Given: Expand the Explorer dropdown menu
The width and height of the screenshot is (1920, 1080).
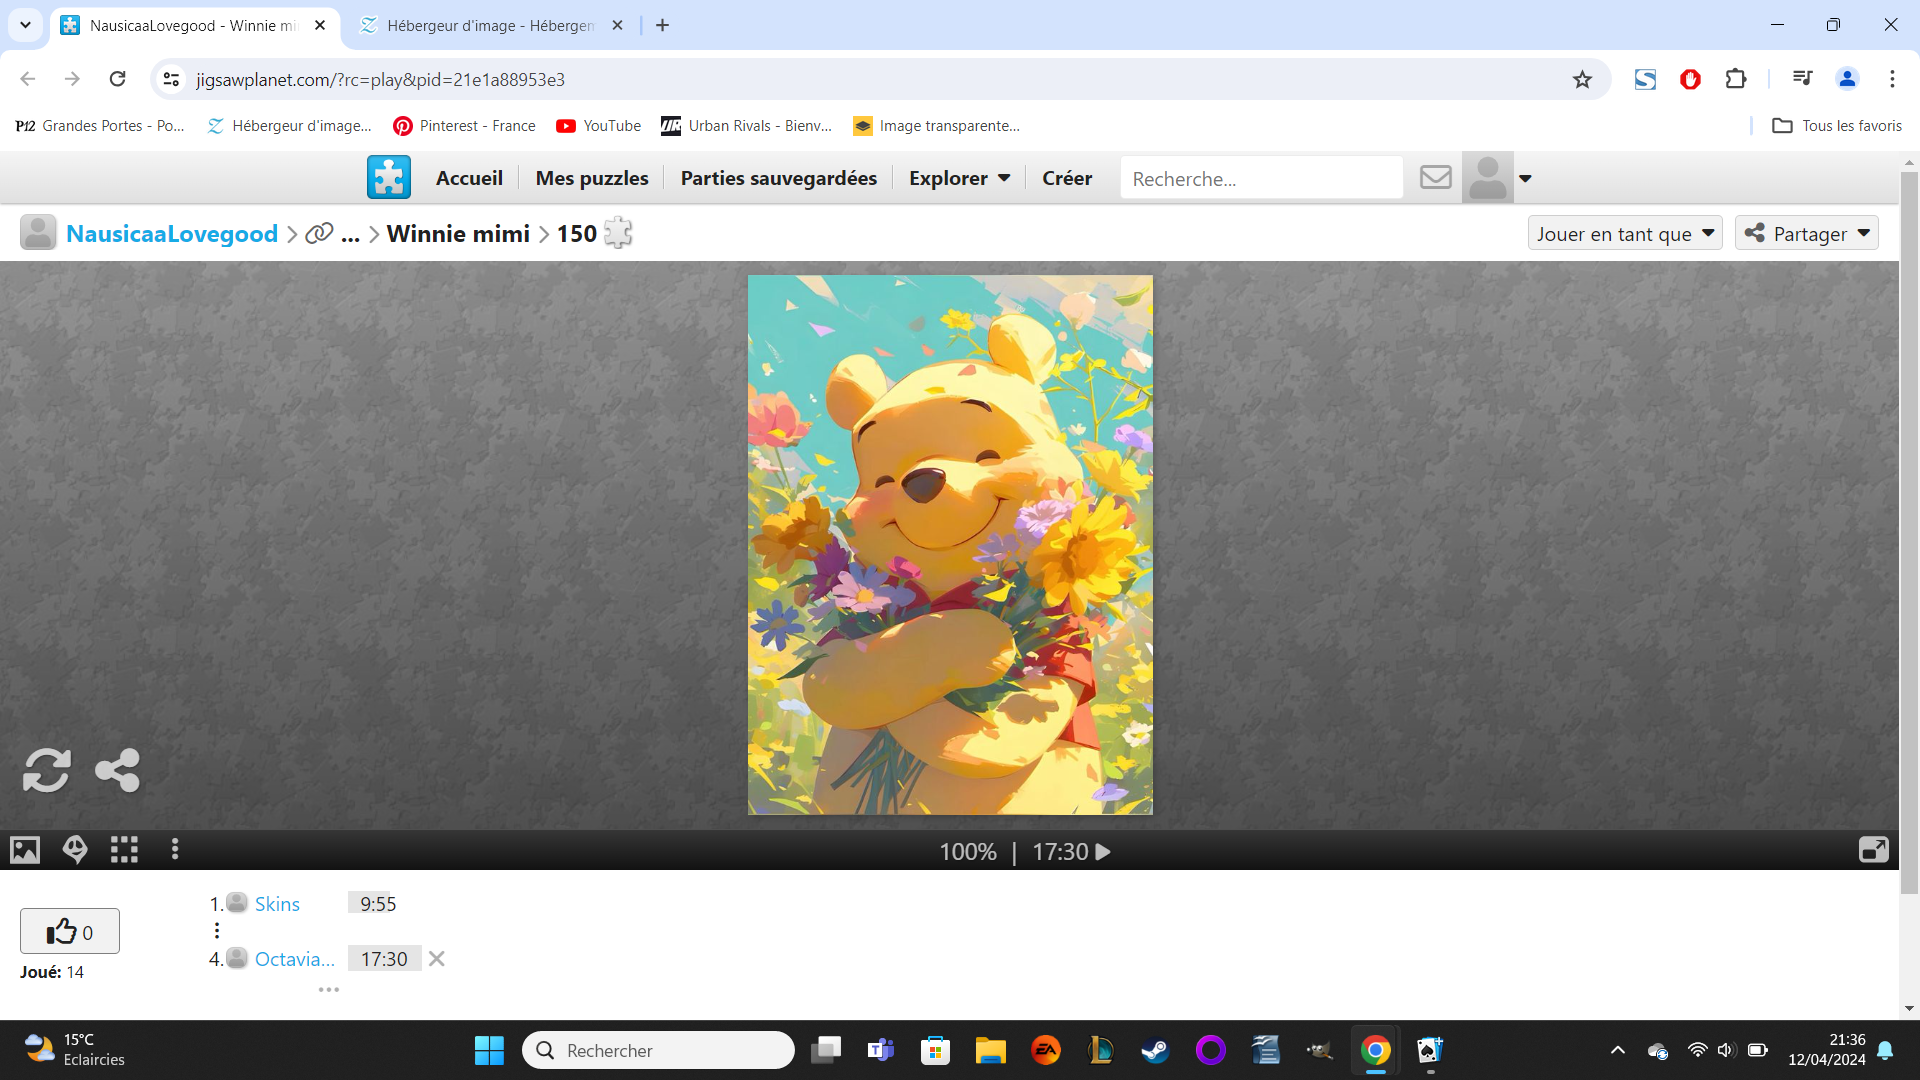Looking at the screenshot, I should (959, 178).
